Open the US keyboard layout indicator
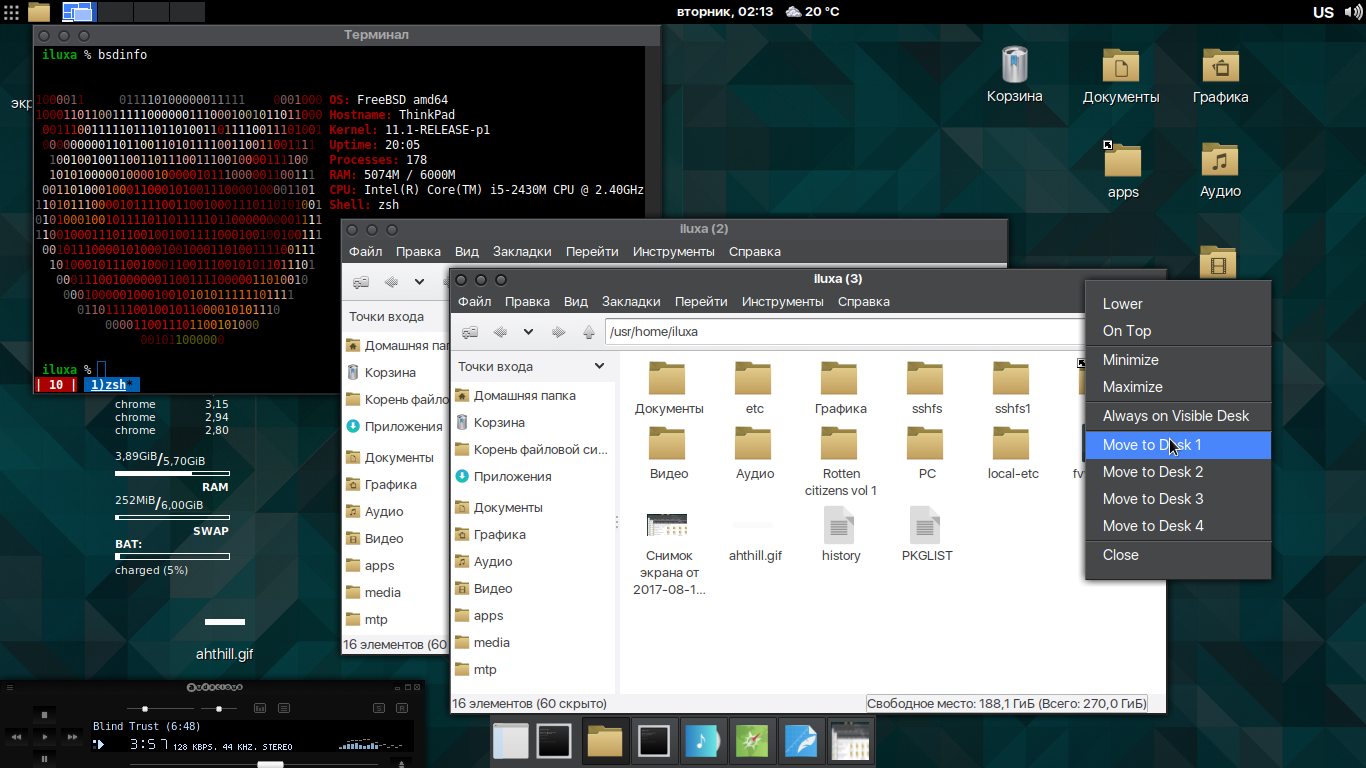 tap(1323, 12)
